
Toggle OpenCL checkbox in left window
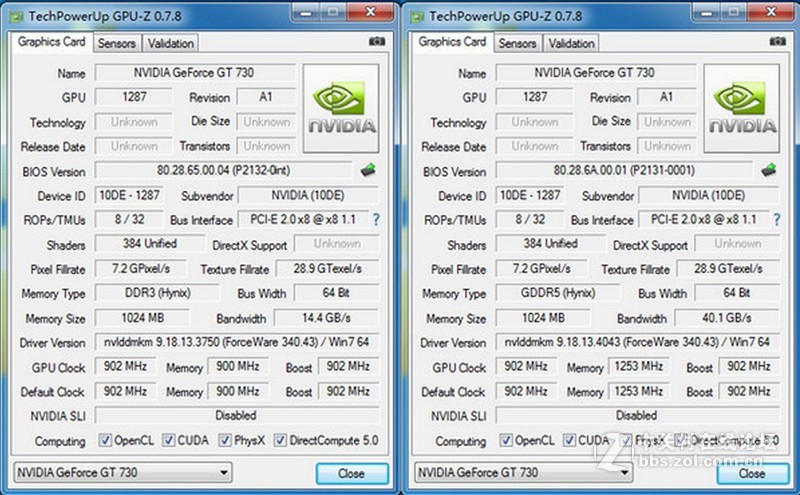coord(105,440)
